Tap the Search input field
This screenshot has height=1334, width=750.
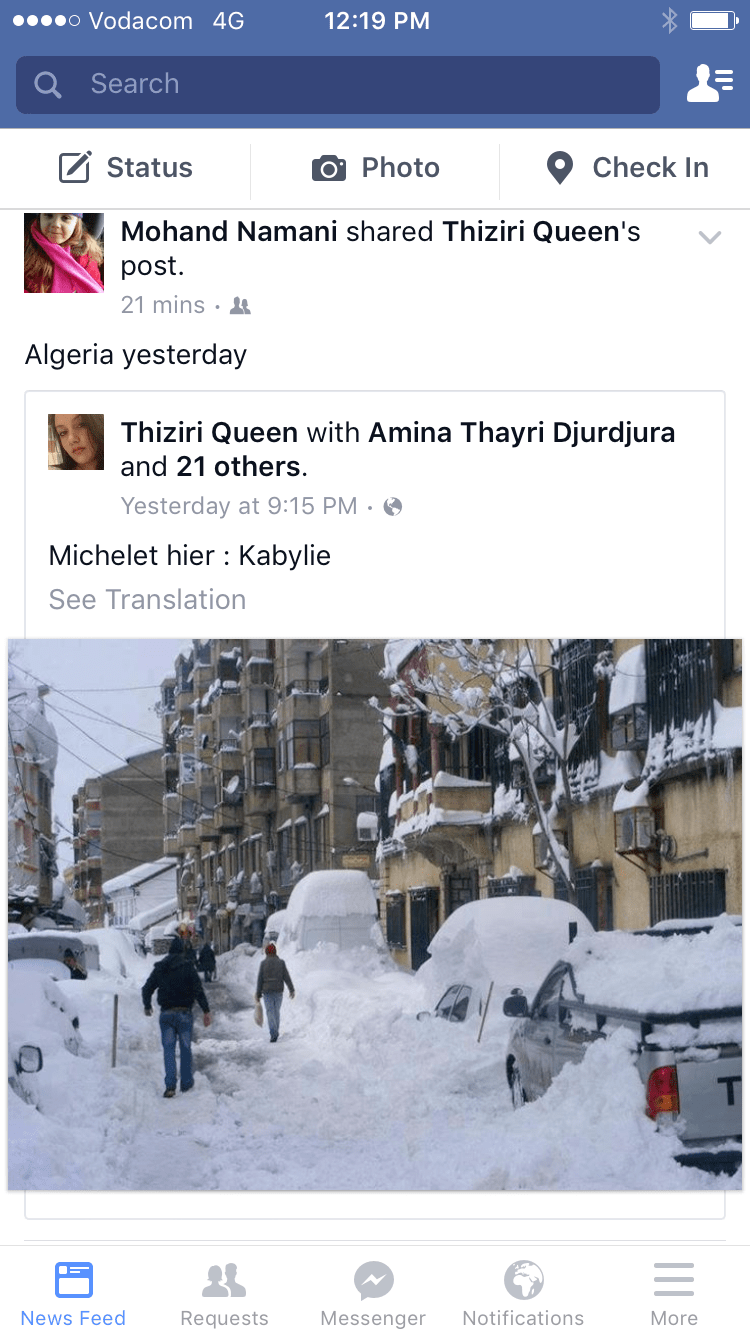pyautogui.click(x=338, y=84)
